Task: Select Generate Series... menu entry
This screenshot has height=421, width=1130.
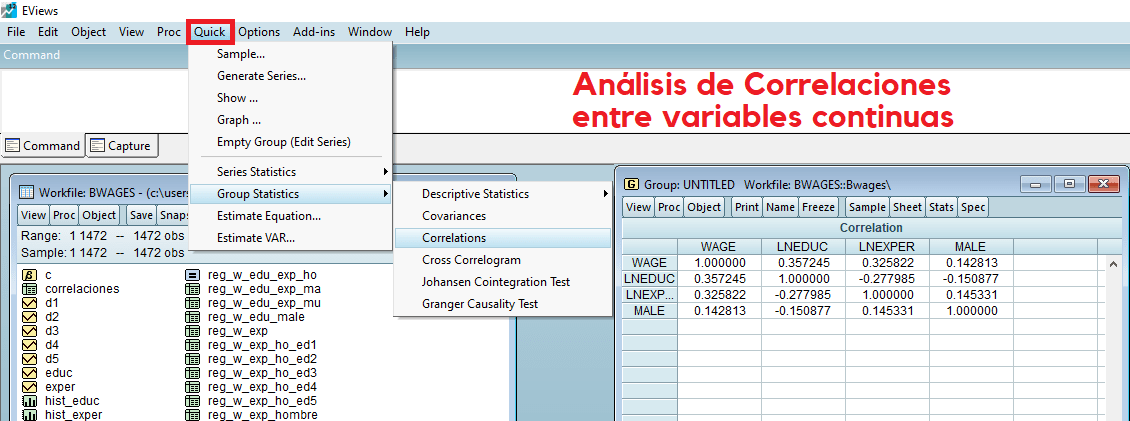Action: [x=290, y=76]
